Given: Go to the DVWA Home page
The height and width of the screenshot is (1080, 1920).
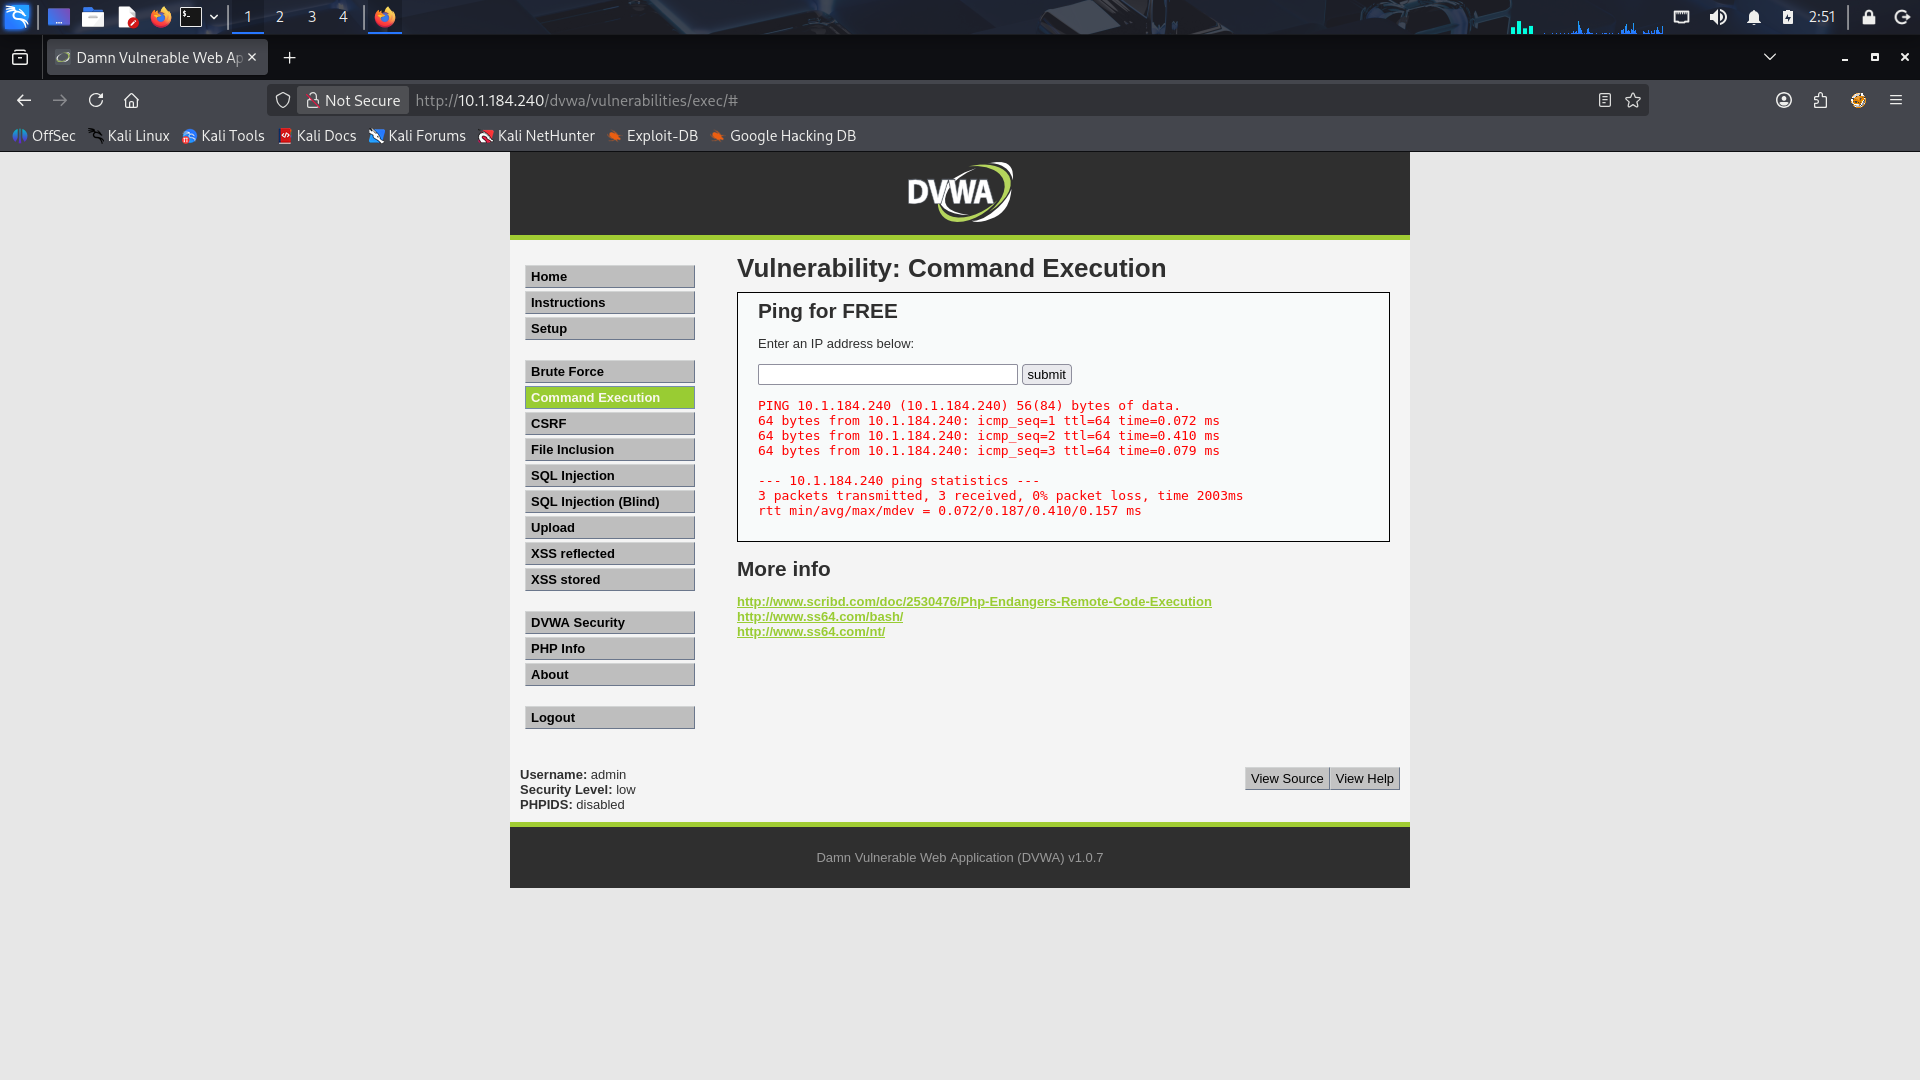Looking at the screenshot, I should pos(610,277).
